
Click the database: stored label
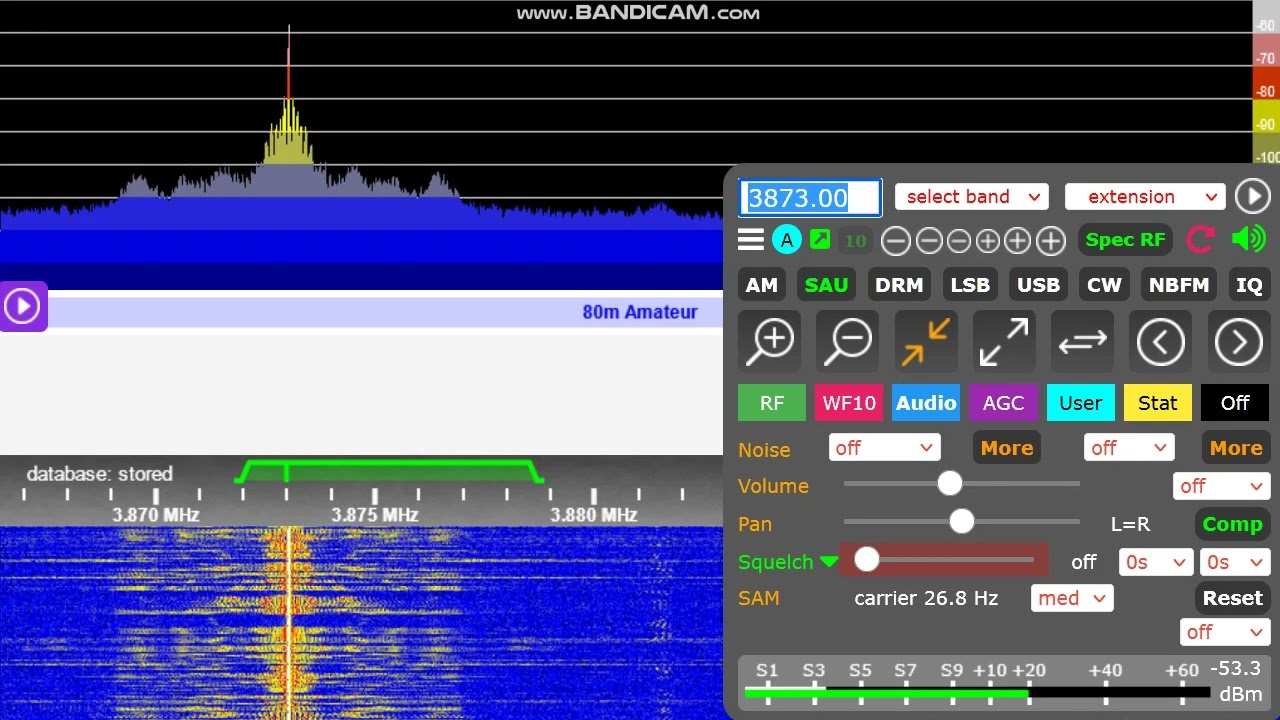coord(100,474)
